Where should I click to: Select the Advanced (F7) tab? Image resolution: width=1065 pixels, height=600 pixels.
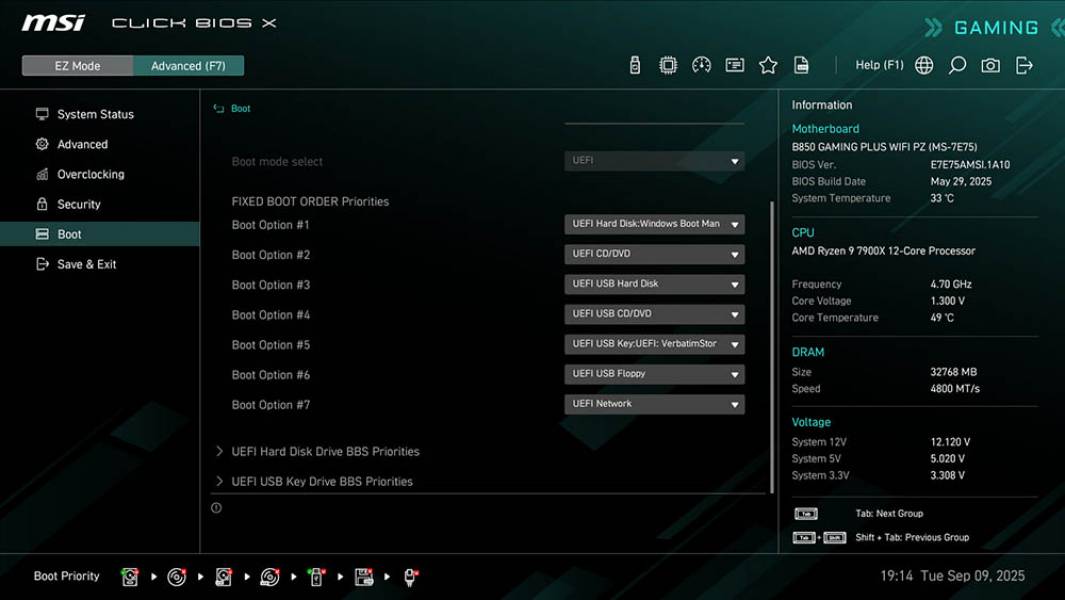[189, 65]
